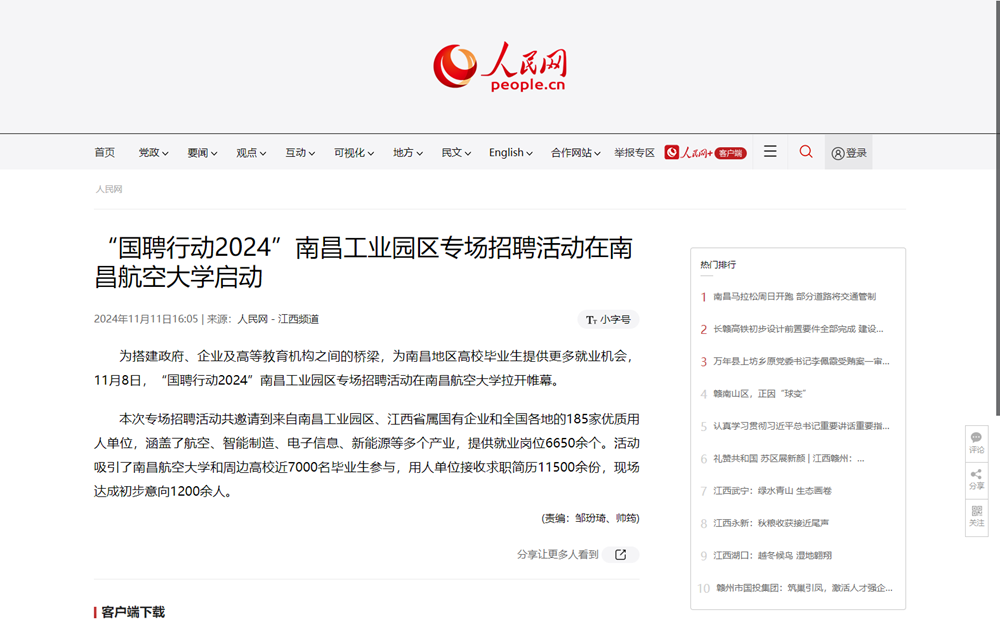Click the external share icon after 分享让更多人看到
This screenshot has height=629, width=1000.
coord(622,555)
